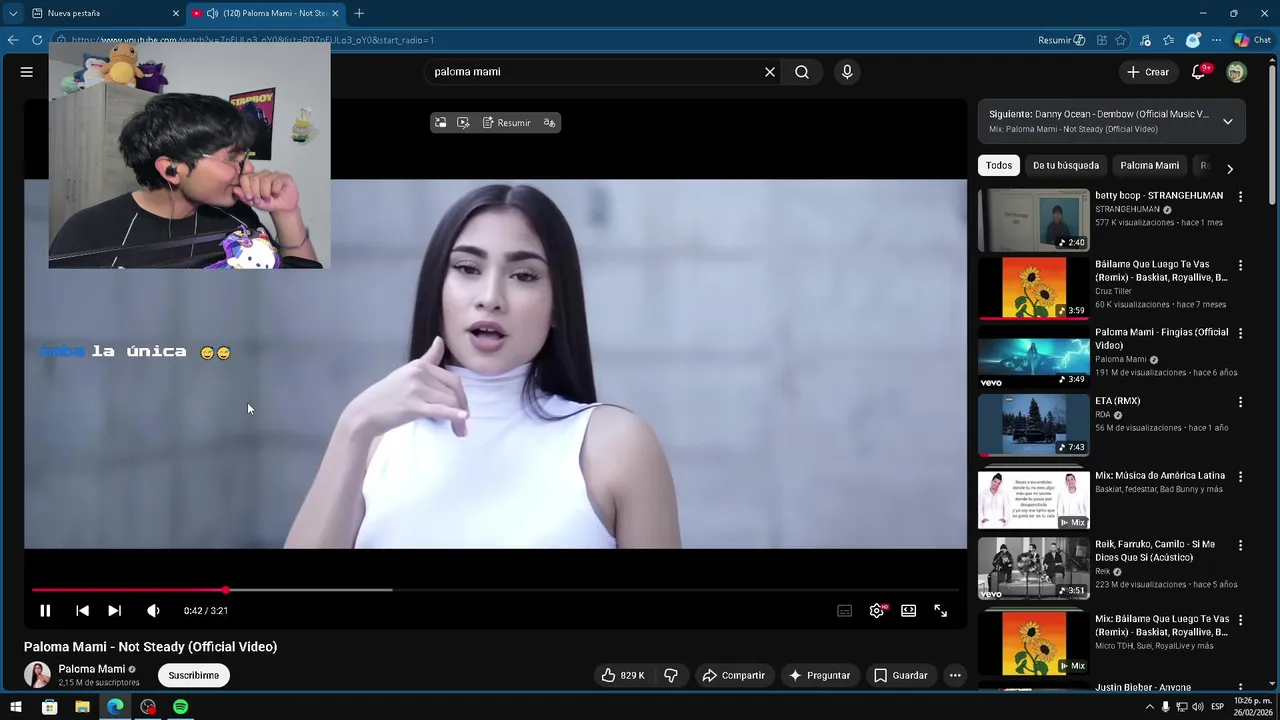1280x720 pixels.
Task: Like the video with 829 K likes
Action: 622,676
